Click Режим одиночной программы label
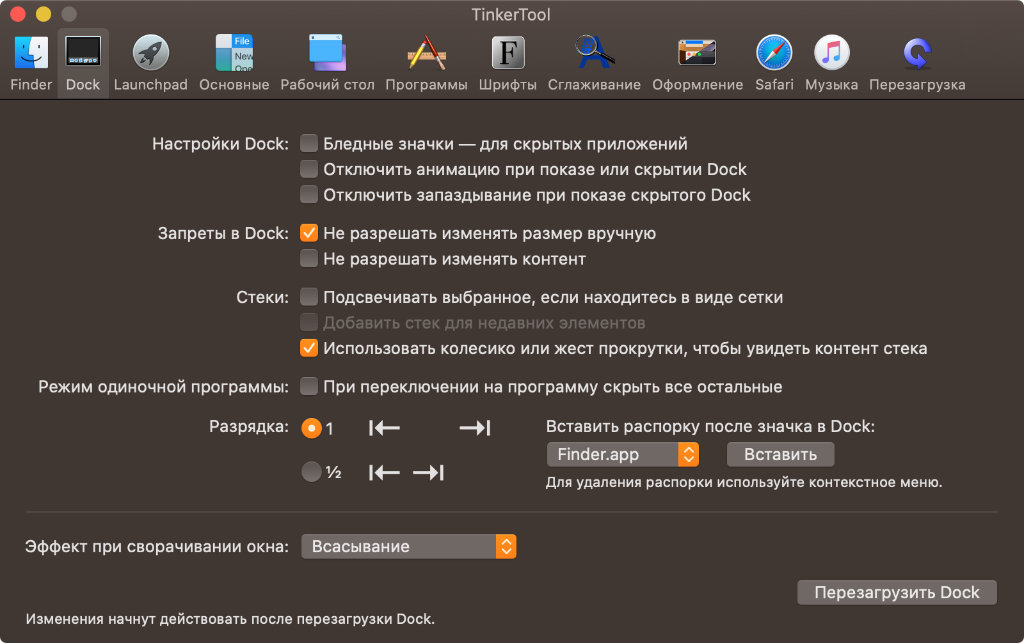 click(x=163, y=386)
